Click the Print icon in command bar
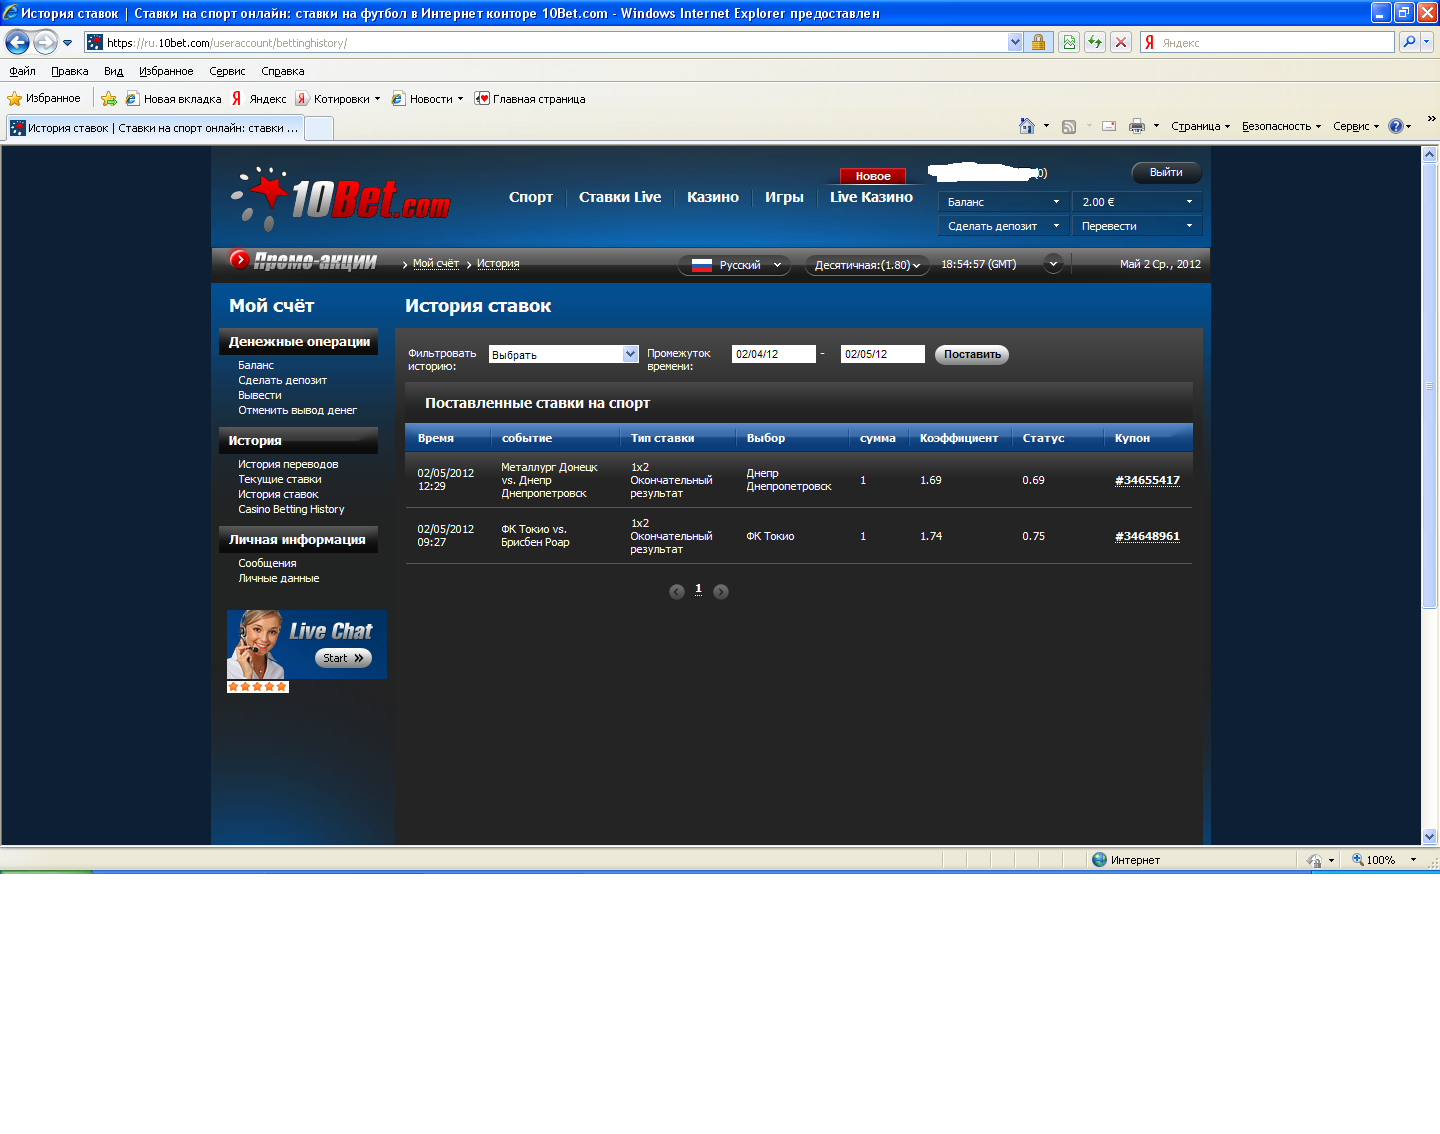This screenshot has height=1134, width=1440. [x=1136, y=126]
